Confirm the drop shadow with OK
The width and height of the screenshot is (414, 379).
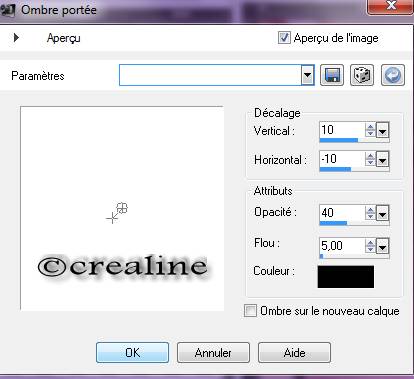click(x=132, y=353)
